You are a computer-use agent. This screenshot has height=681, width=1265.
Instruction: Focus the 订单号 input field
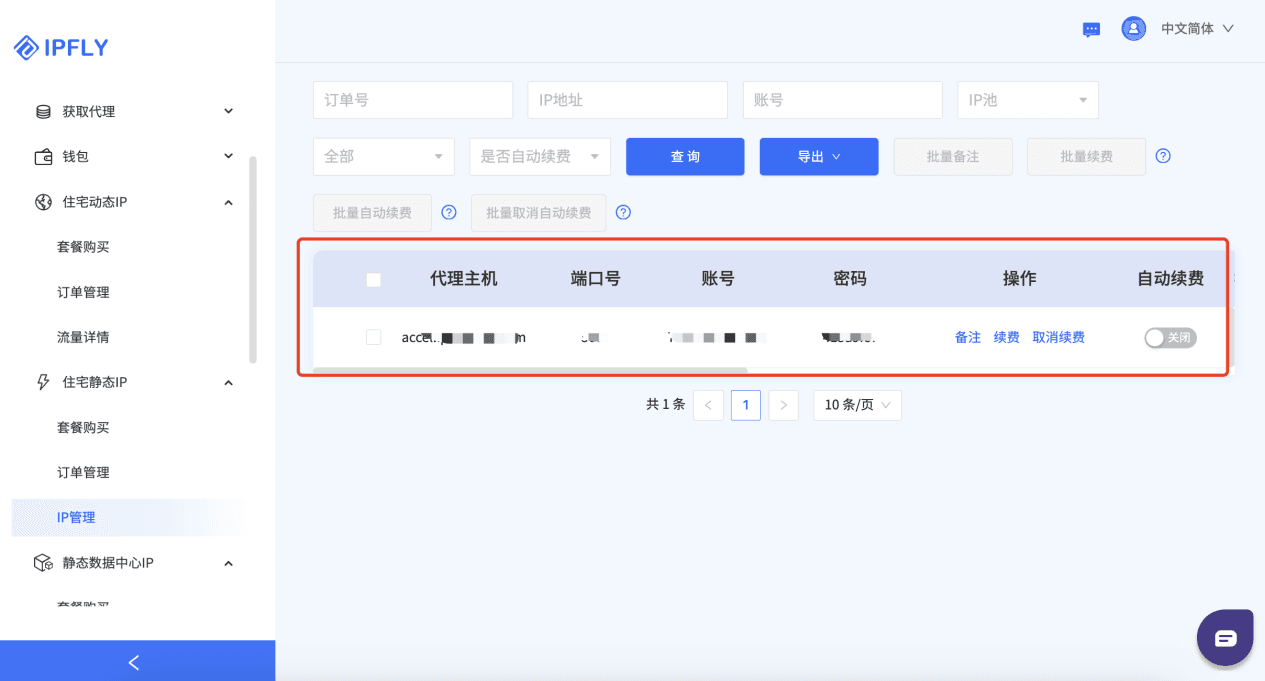[x=412, y=100]
